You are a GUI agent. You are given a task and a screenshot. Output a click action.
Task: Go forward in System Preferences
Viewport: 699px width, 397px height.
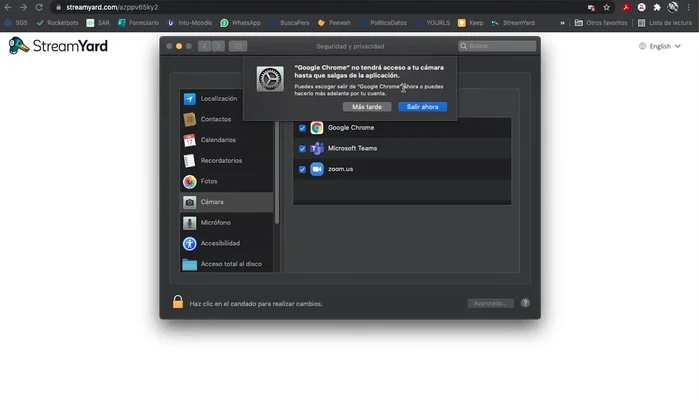pos(218,46)
